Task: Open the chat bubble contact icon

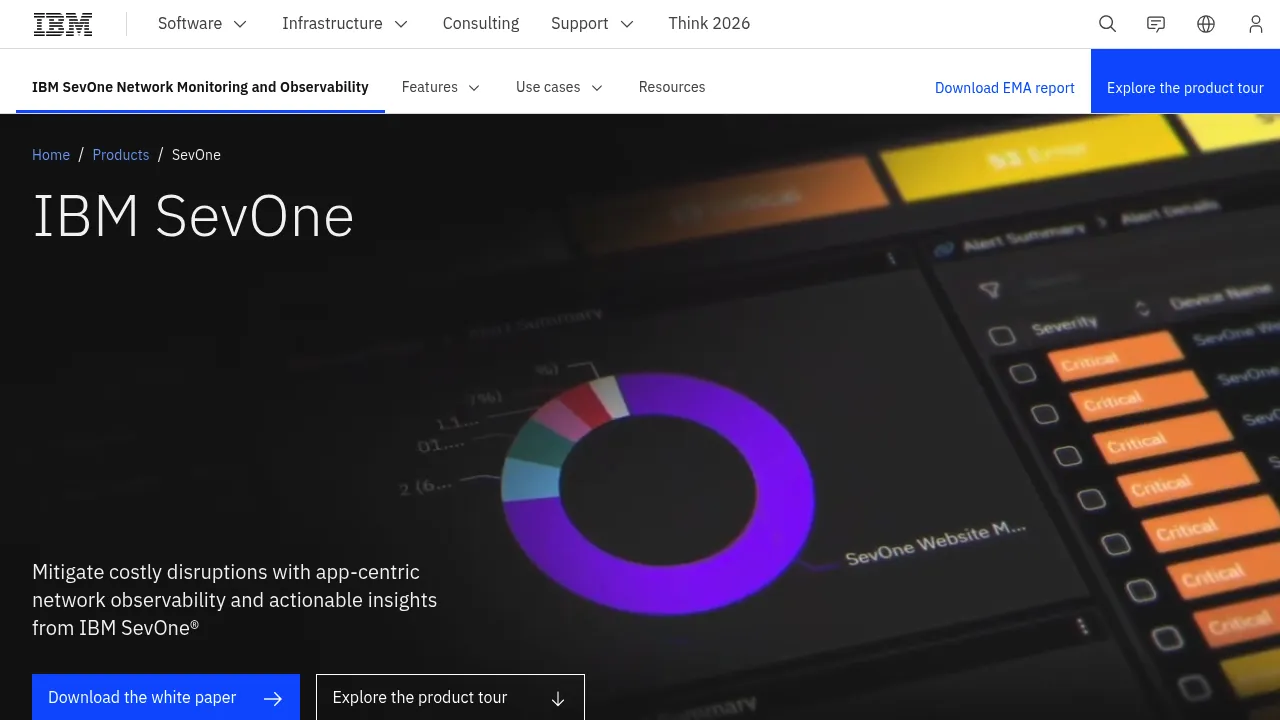Action: (x=1156, y=24)
